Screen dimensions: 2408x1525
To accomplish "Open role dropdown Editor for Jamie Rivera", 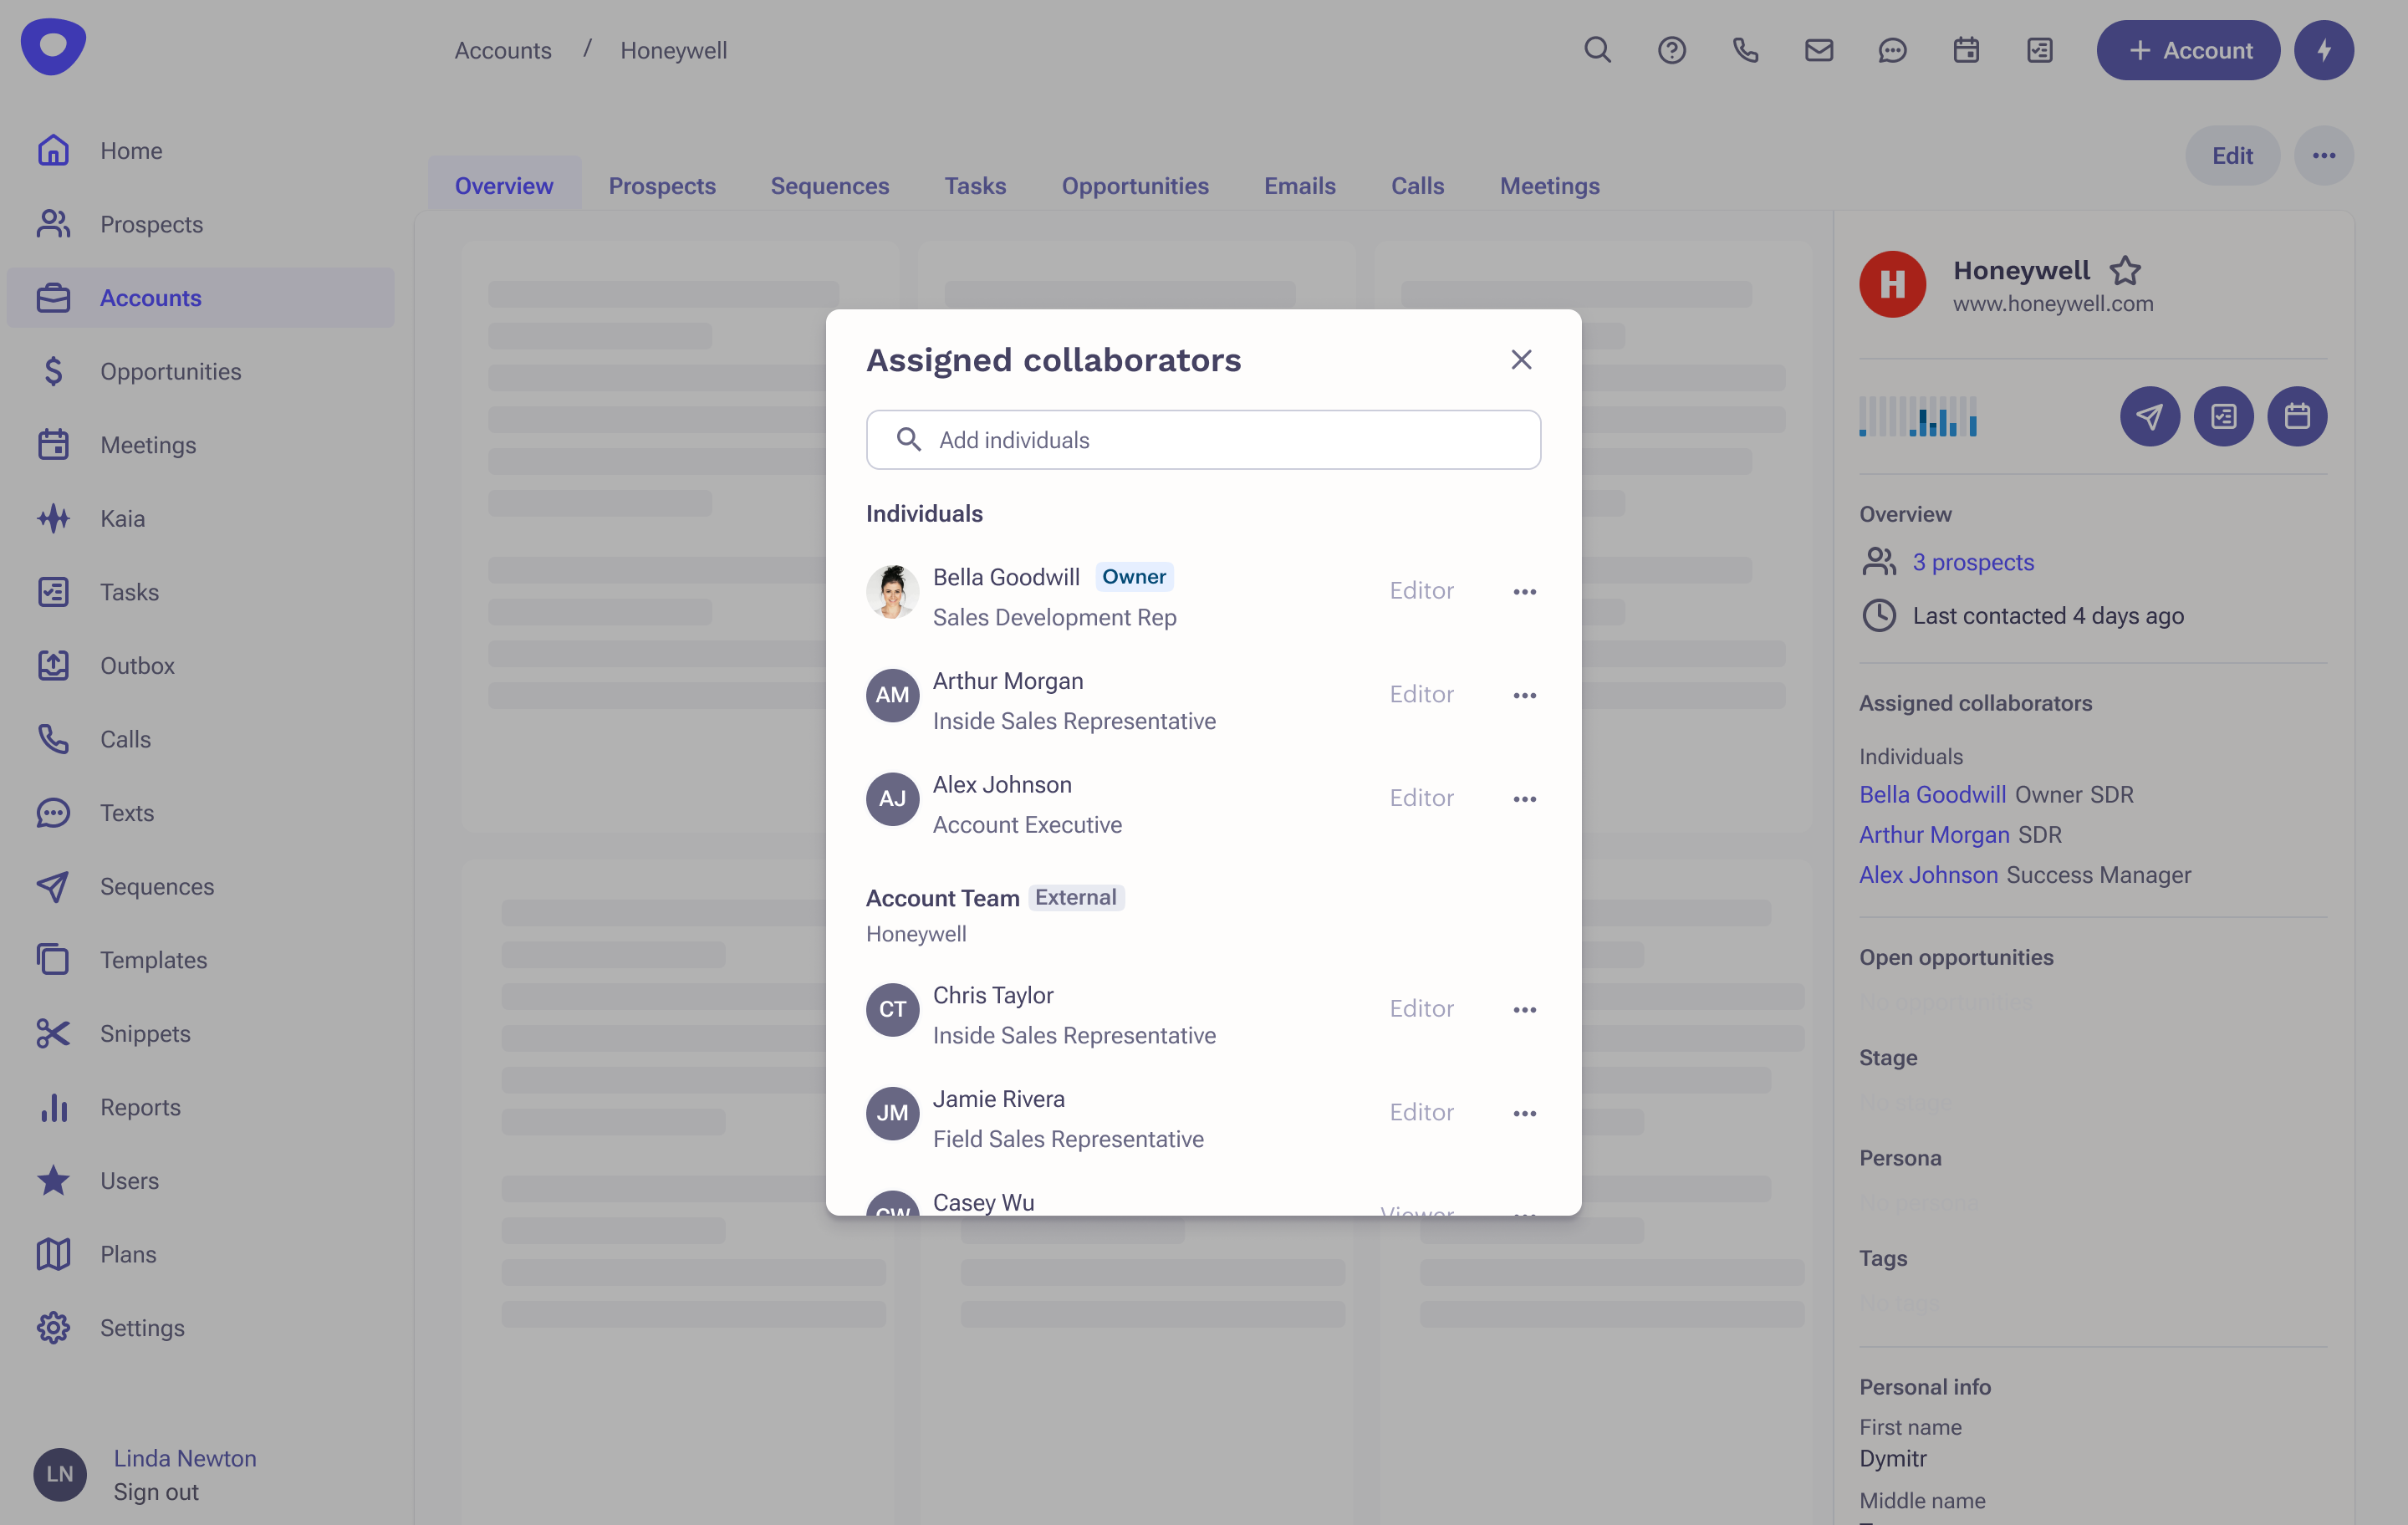I will 1421,1112.
